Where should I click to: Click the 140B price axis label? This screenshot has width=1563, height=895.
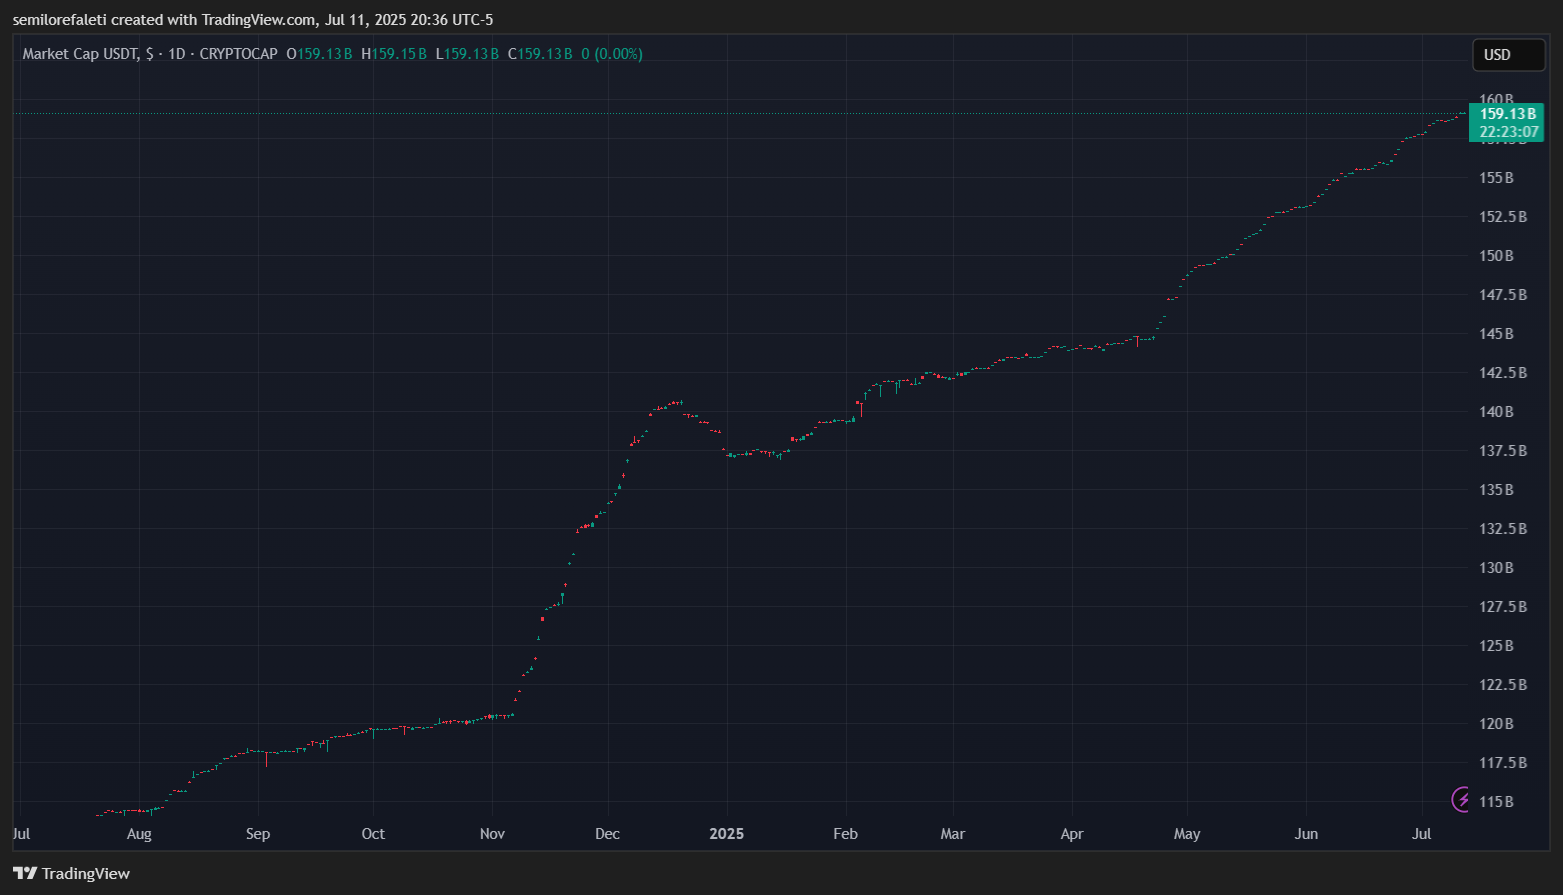[x=1496, y=412]
